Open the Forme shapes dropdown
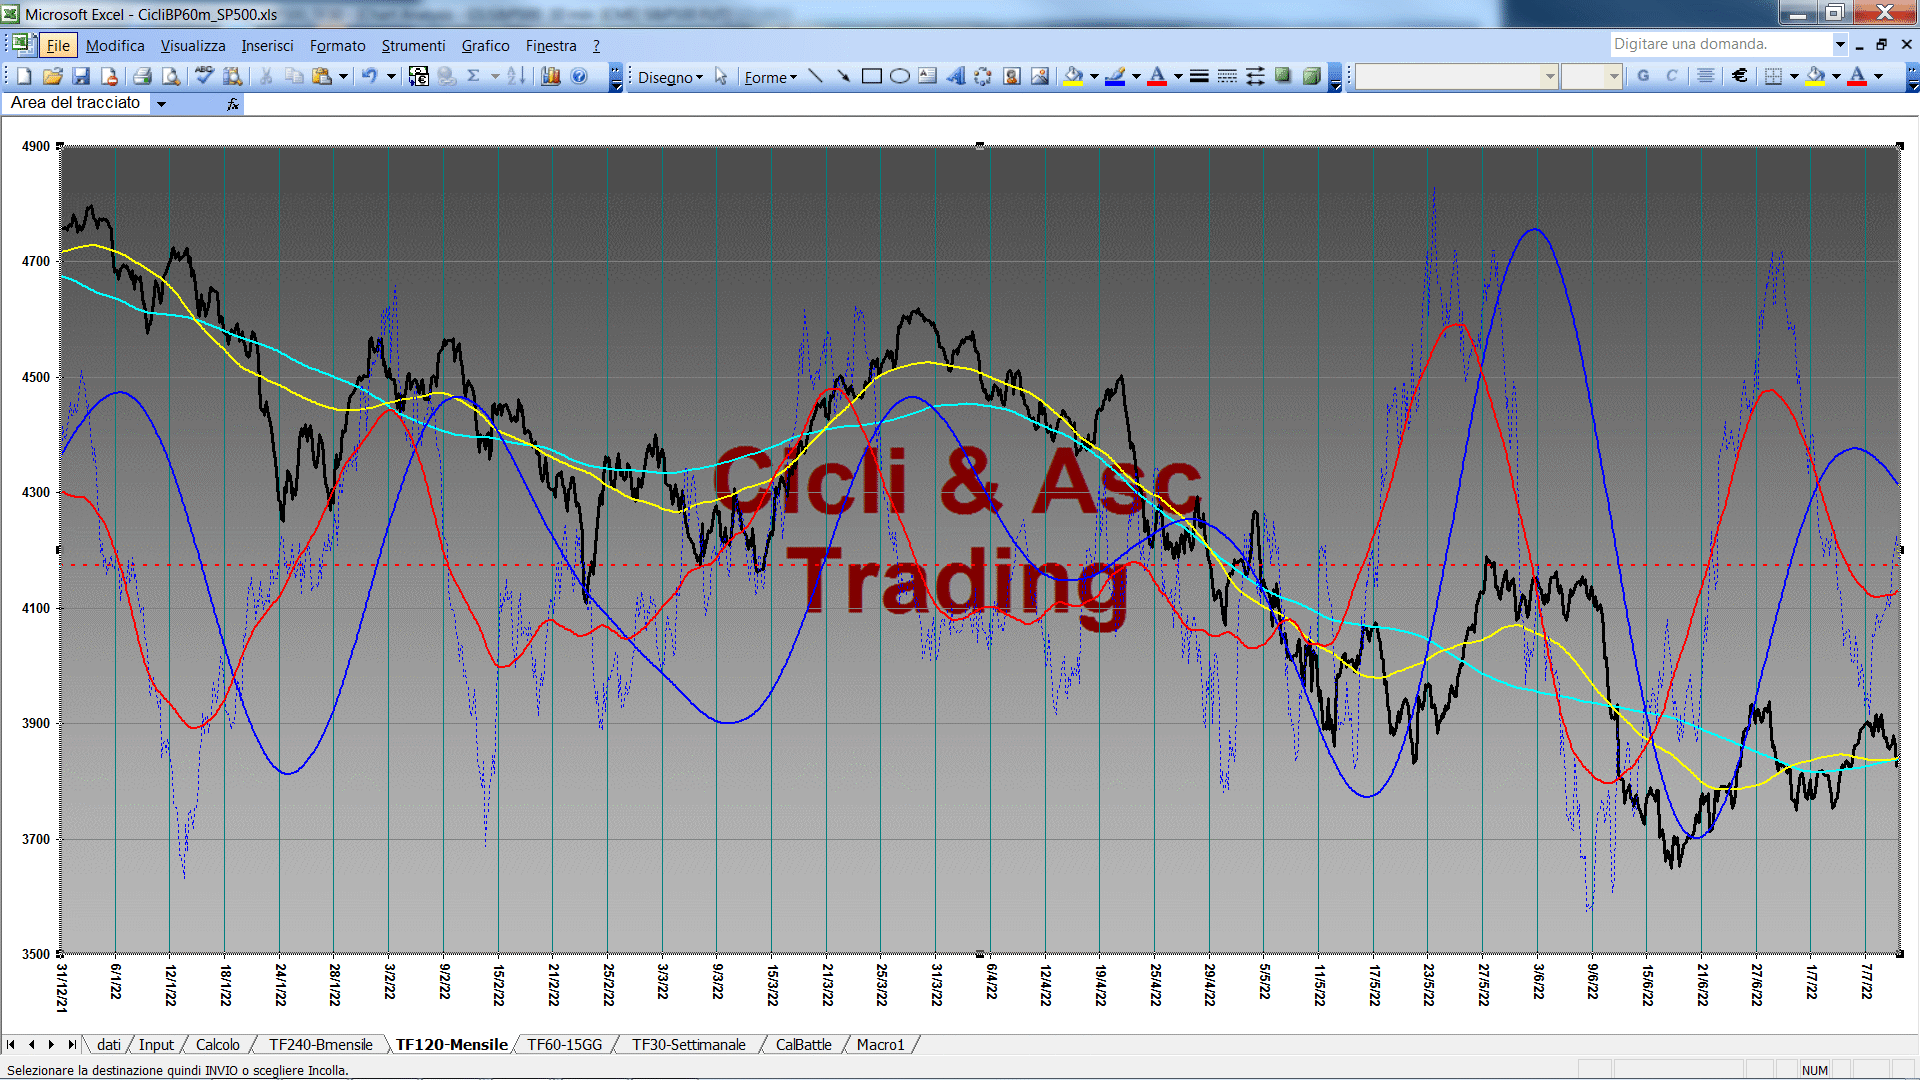The height and width of the screenshot is (1080, 1920). 770,77
